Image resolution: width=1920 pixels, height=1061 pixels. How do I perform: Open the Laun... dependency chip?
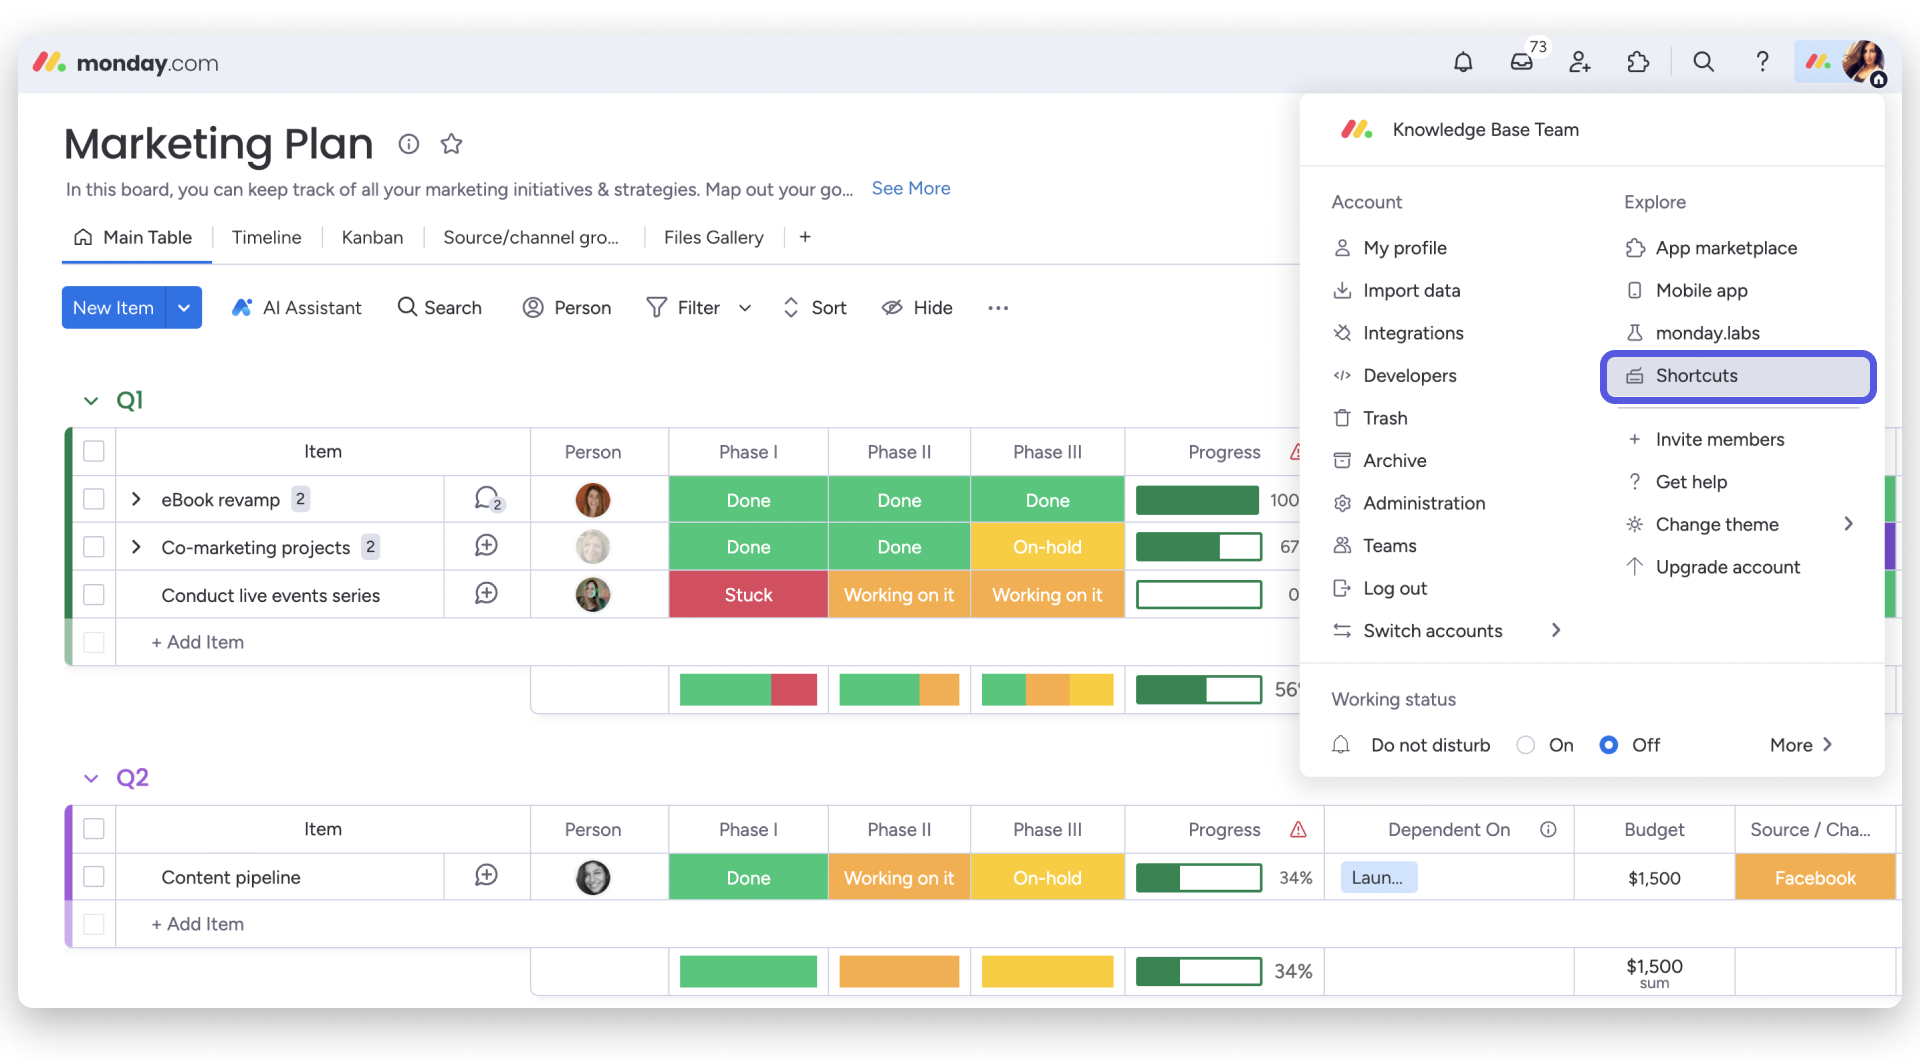[x=1378, y=877]
